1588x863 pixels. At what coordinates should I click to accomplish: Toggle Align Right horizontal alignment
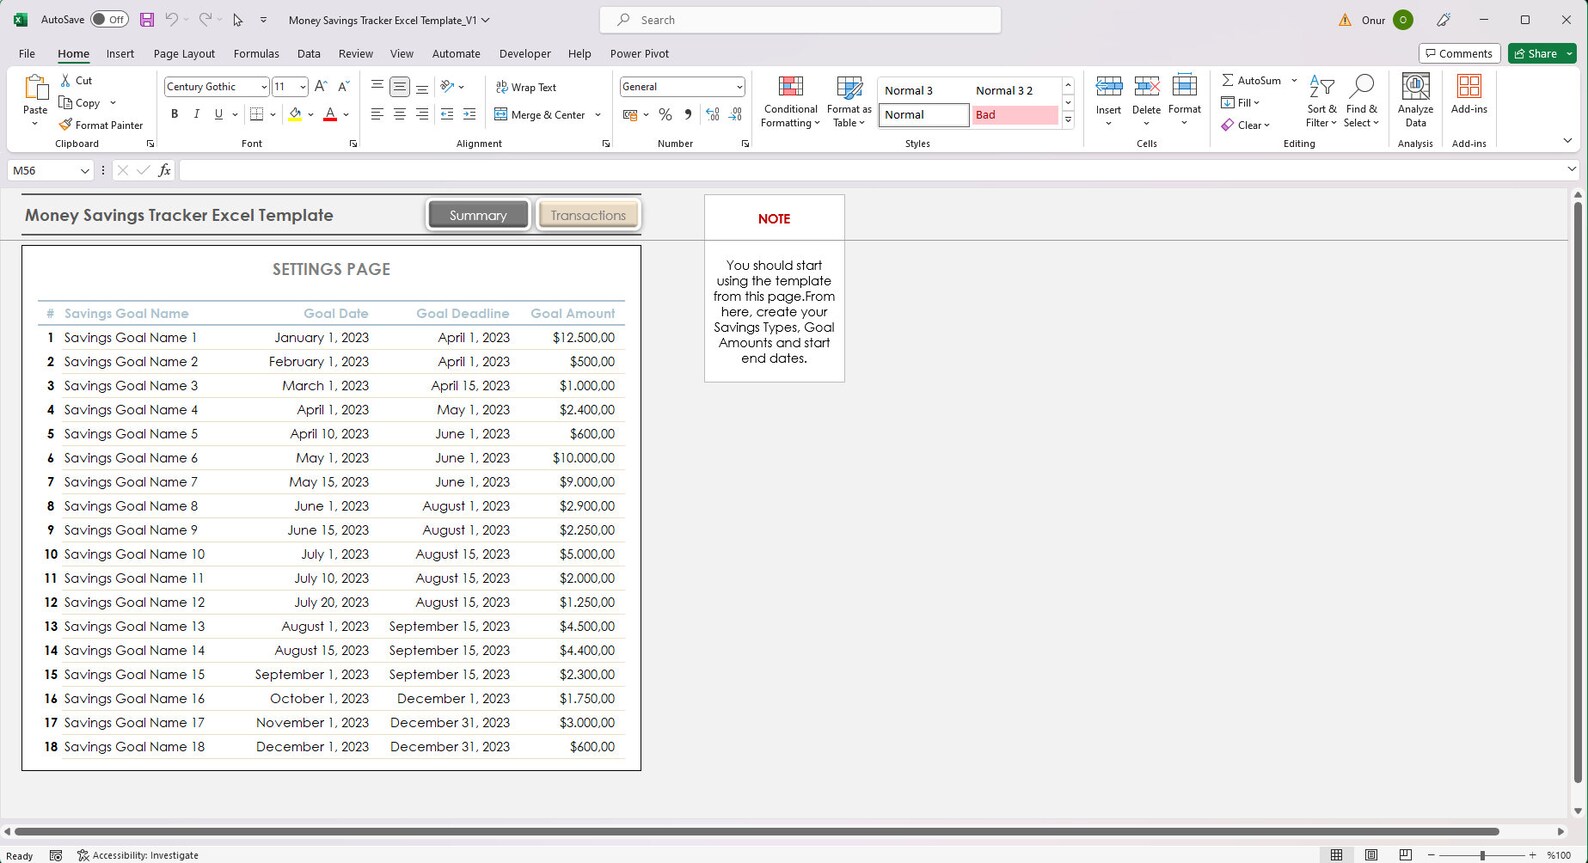click(x=422, y=114)
